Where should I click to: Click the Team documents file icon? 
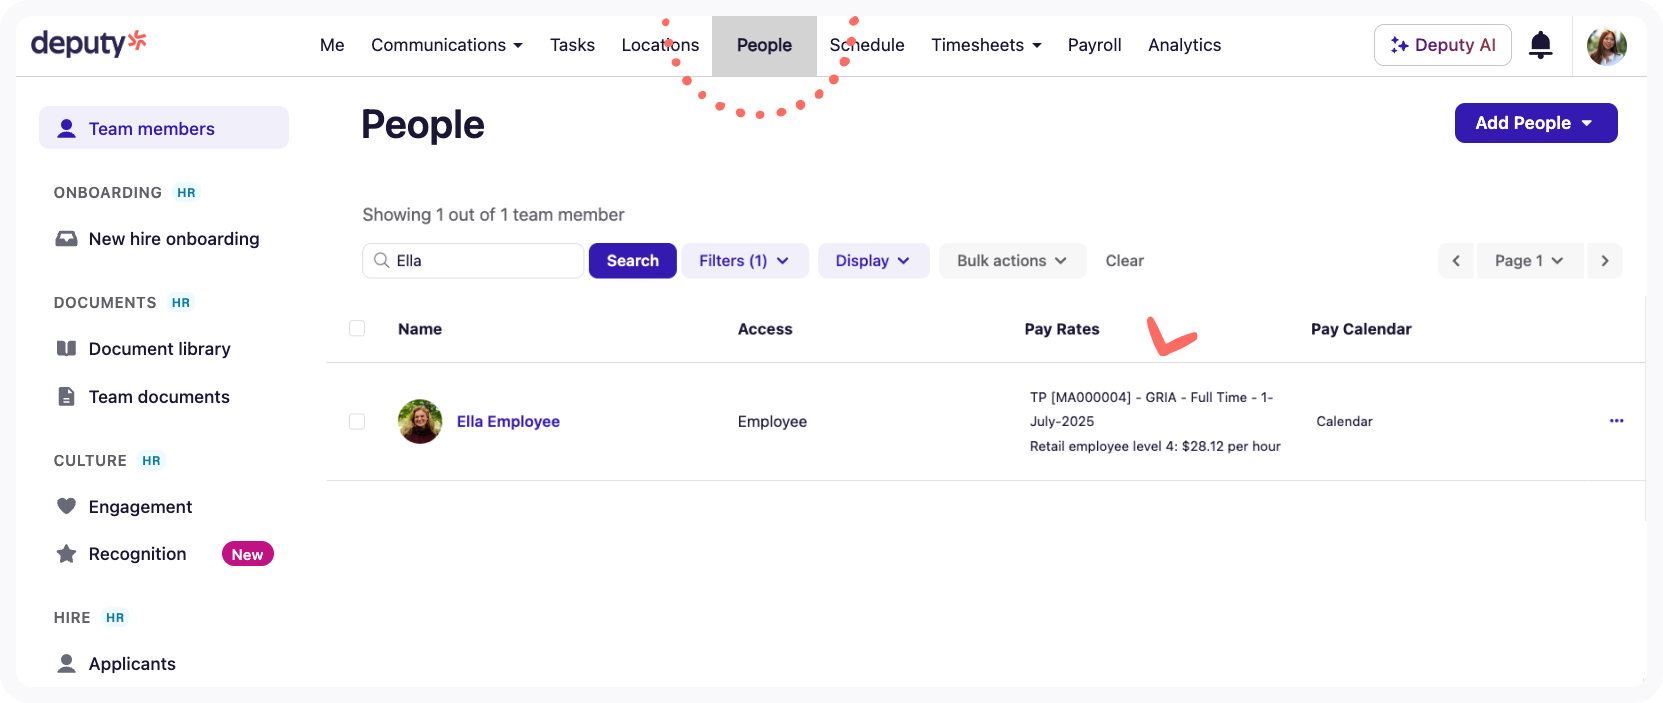coord(66,397)
